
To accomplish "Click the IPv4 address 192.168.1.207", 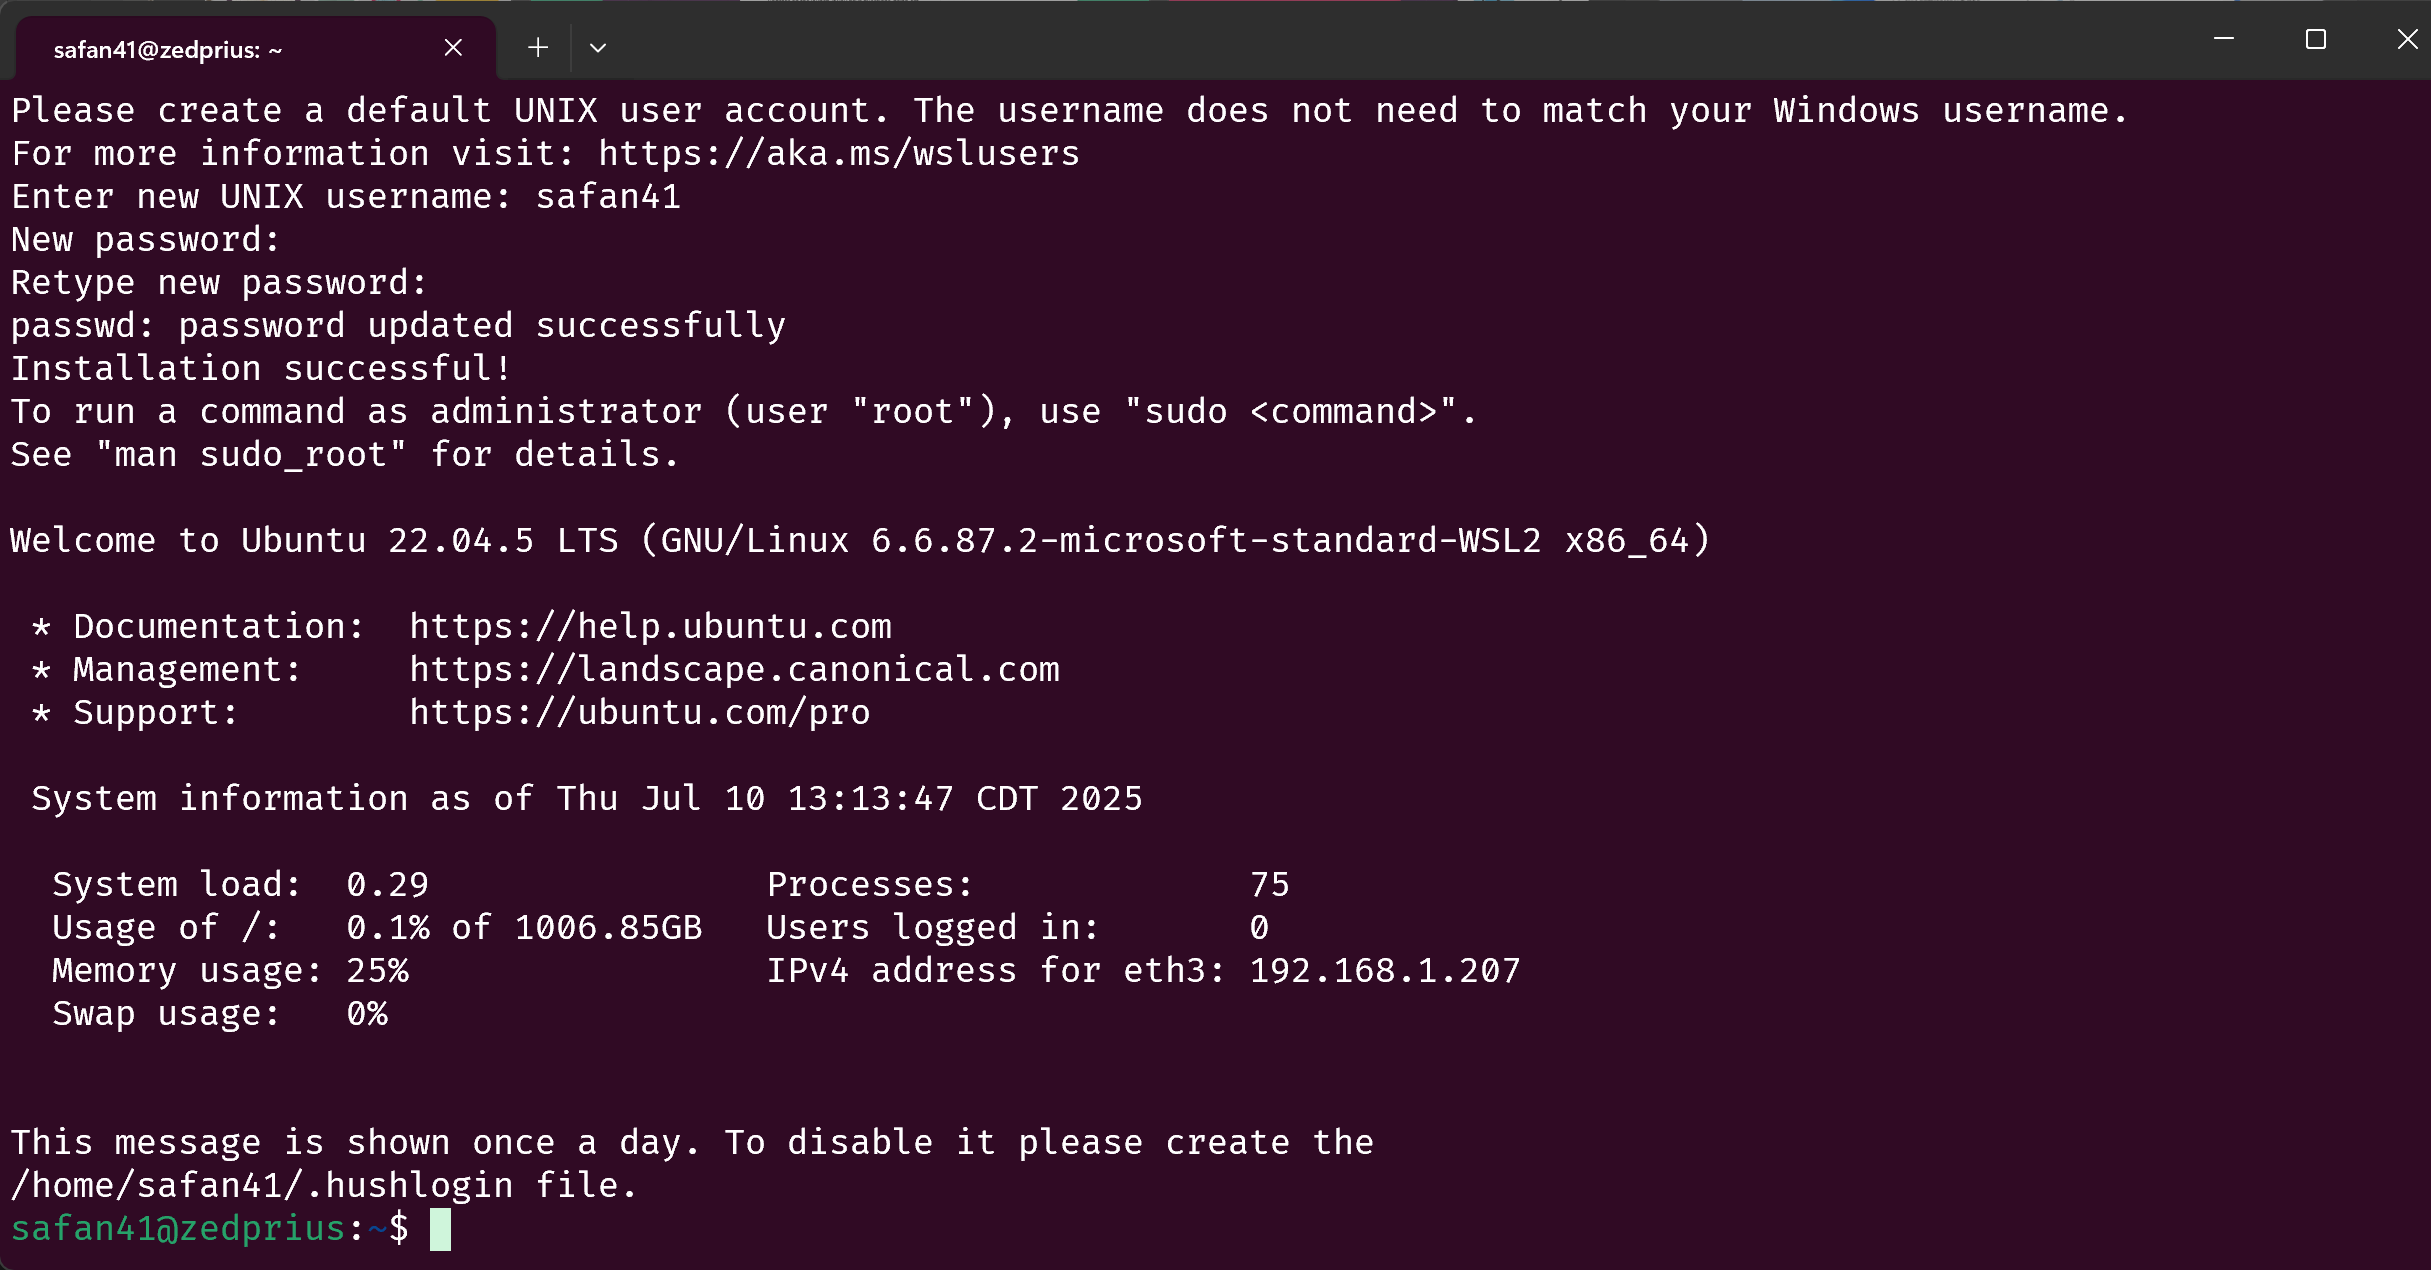I will point(1385,971).
